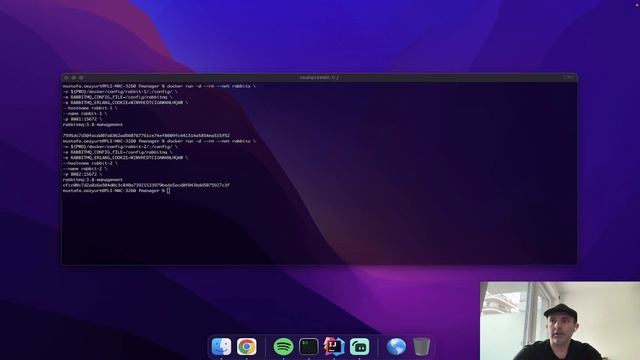640x360 pixels.
Task: Click the rabbit-2 config volume mount line
Action: 120,147
